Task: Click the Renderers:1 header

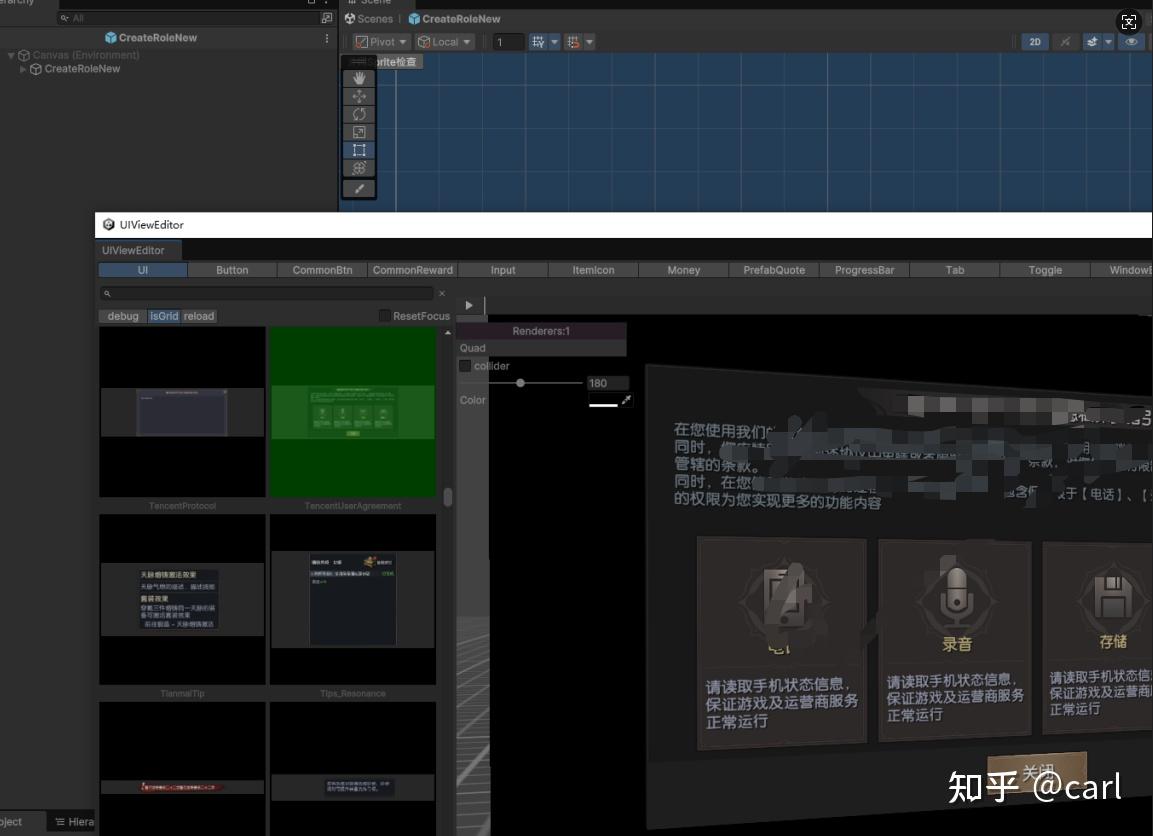Action: pos(541,331)
